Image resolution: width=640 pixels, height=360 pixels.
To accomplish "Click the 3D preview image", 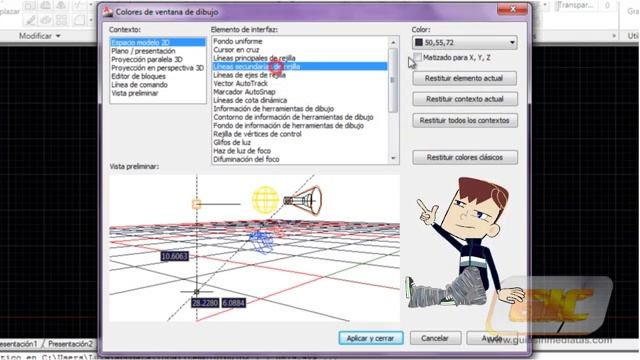I will pyautogui.click(x=255, y=248).
